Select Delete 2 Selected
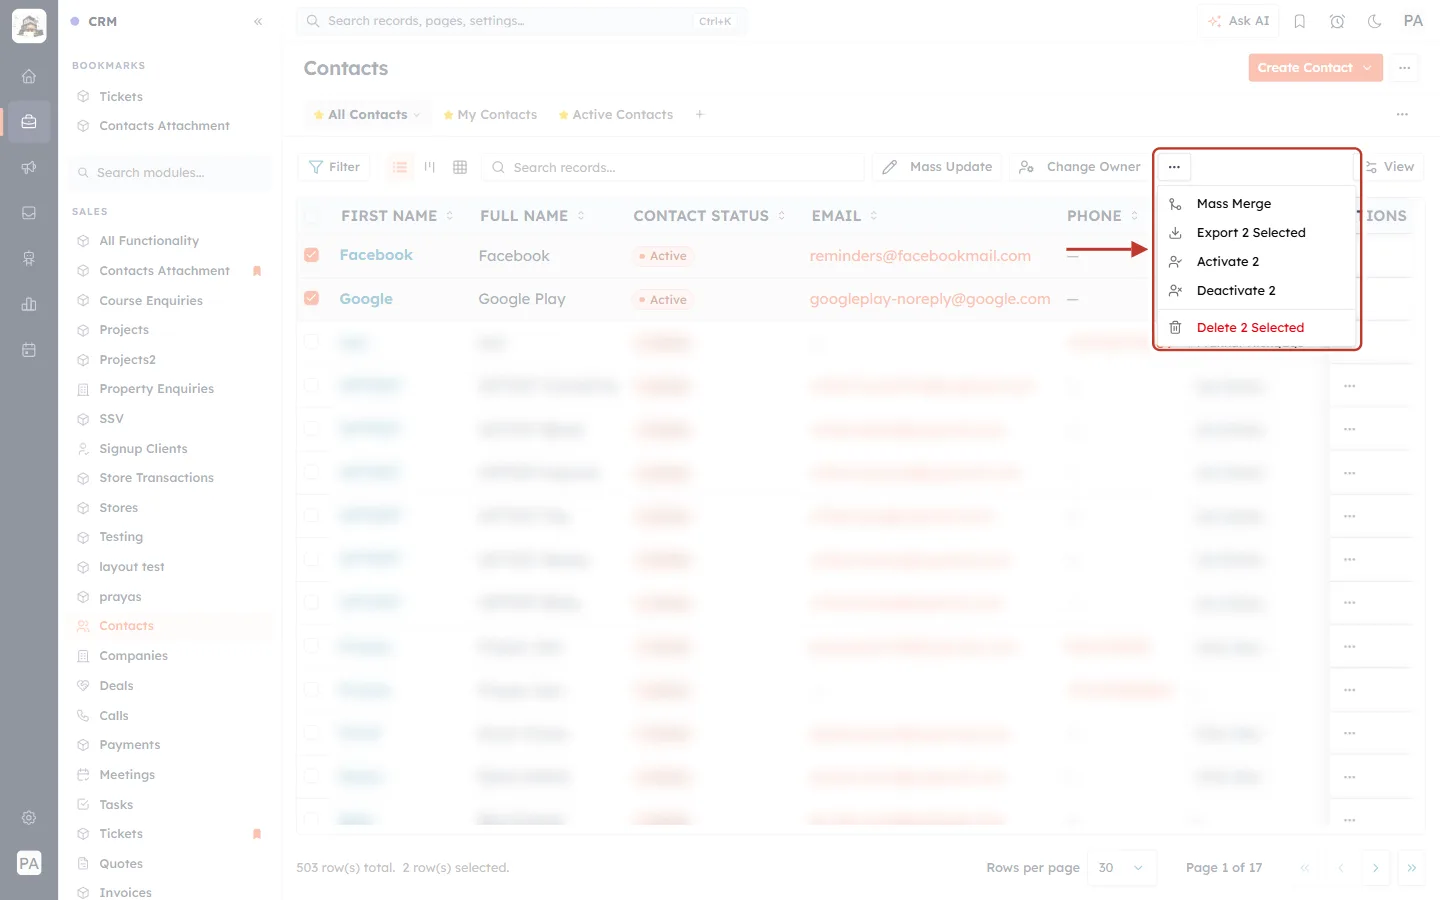The width and height of the screenshot is (1440, 900). [x=1256, y=328]
